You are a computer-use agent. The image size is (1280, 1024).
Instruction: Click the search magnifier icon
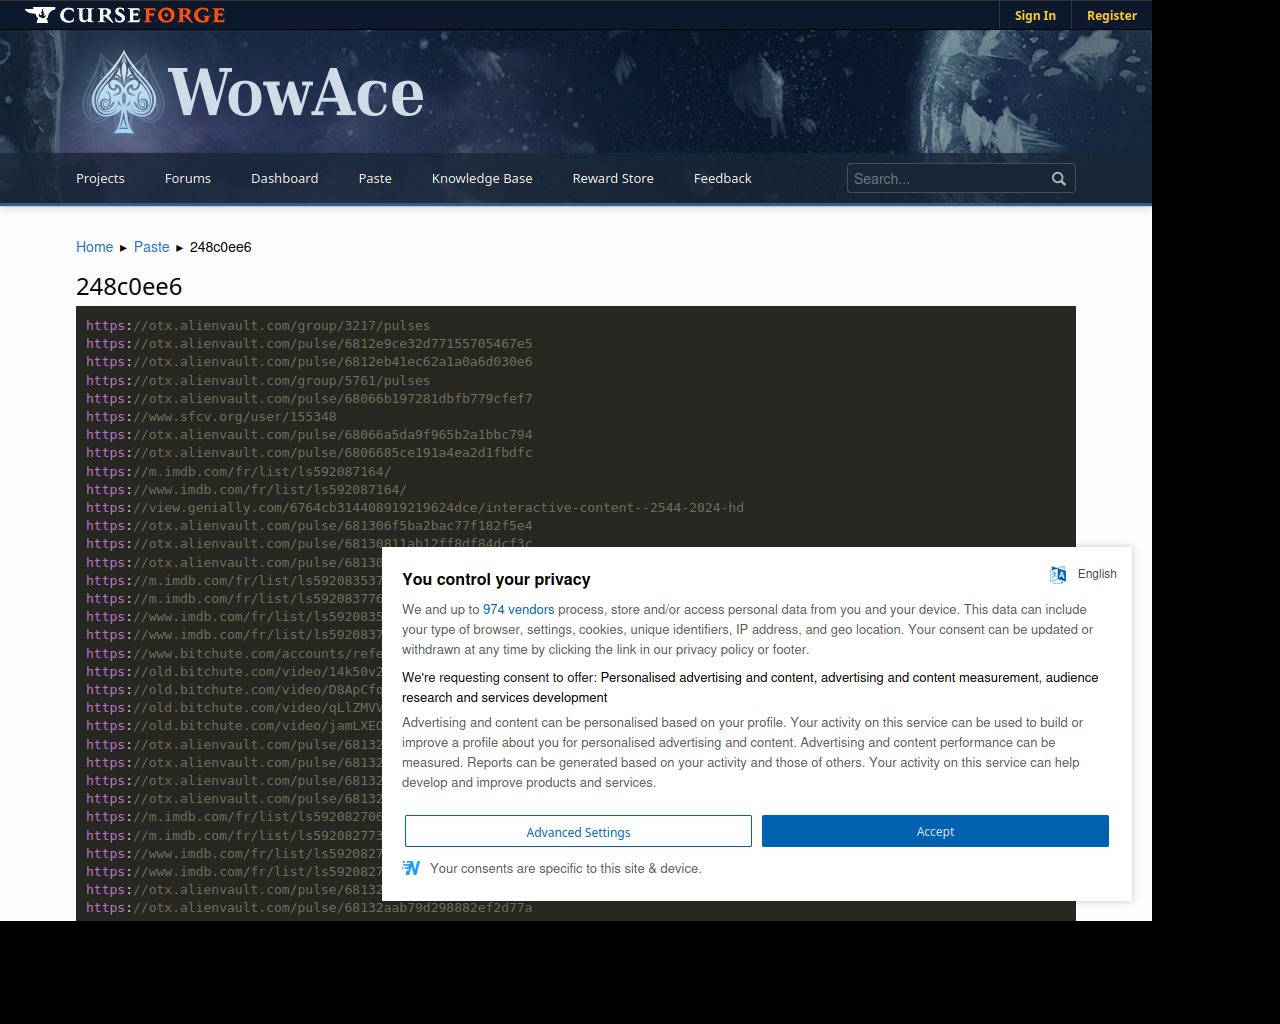(1059, 179)
